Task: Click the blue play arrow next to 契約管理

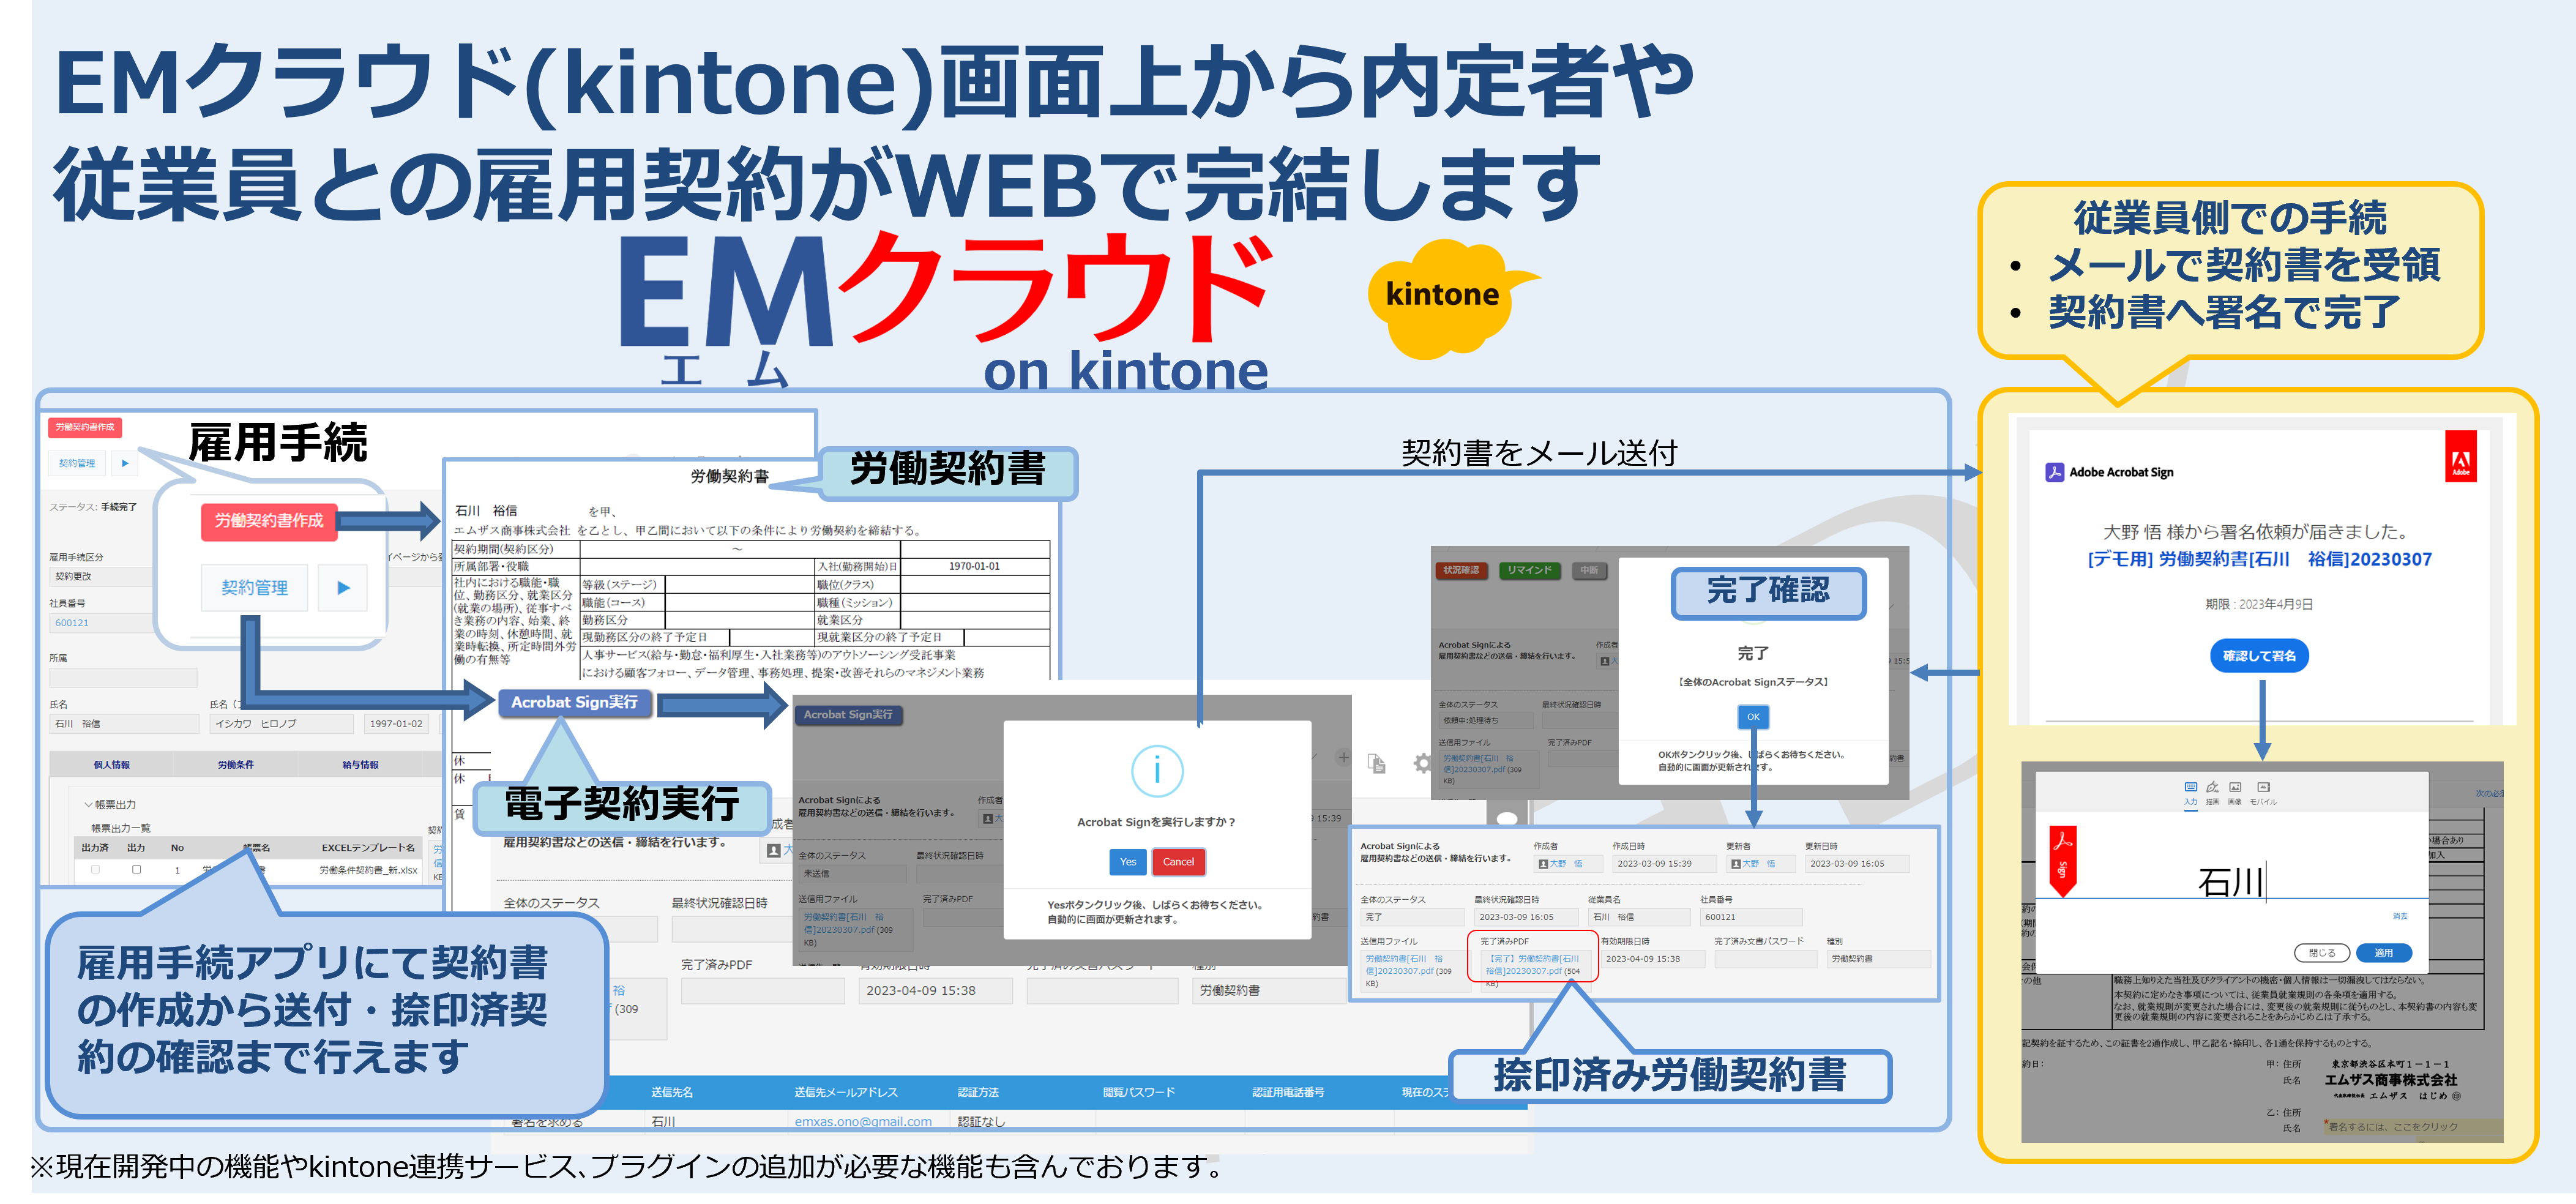Action: (x=343, y=588)
